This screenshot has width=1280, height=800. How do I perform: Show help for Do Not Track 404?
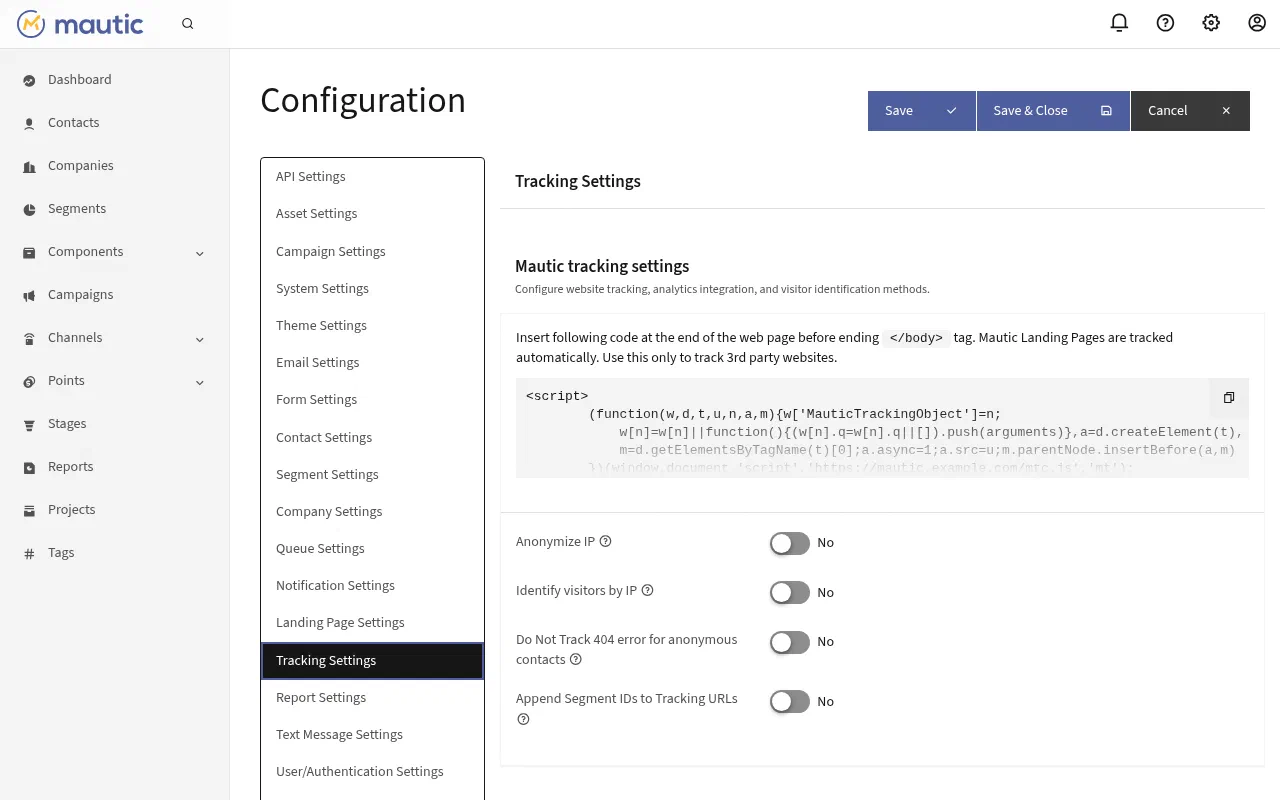[x=575, y=660]
